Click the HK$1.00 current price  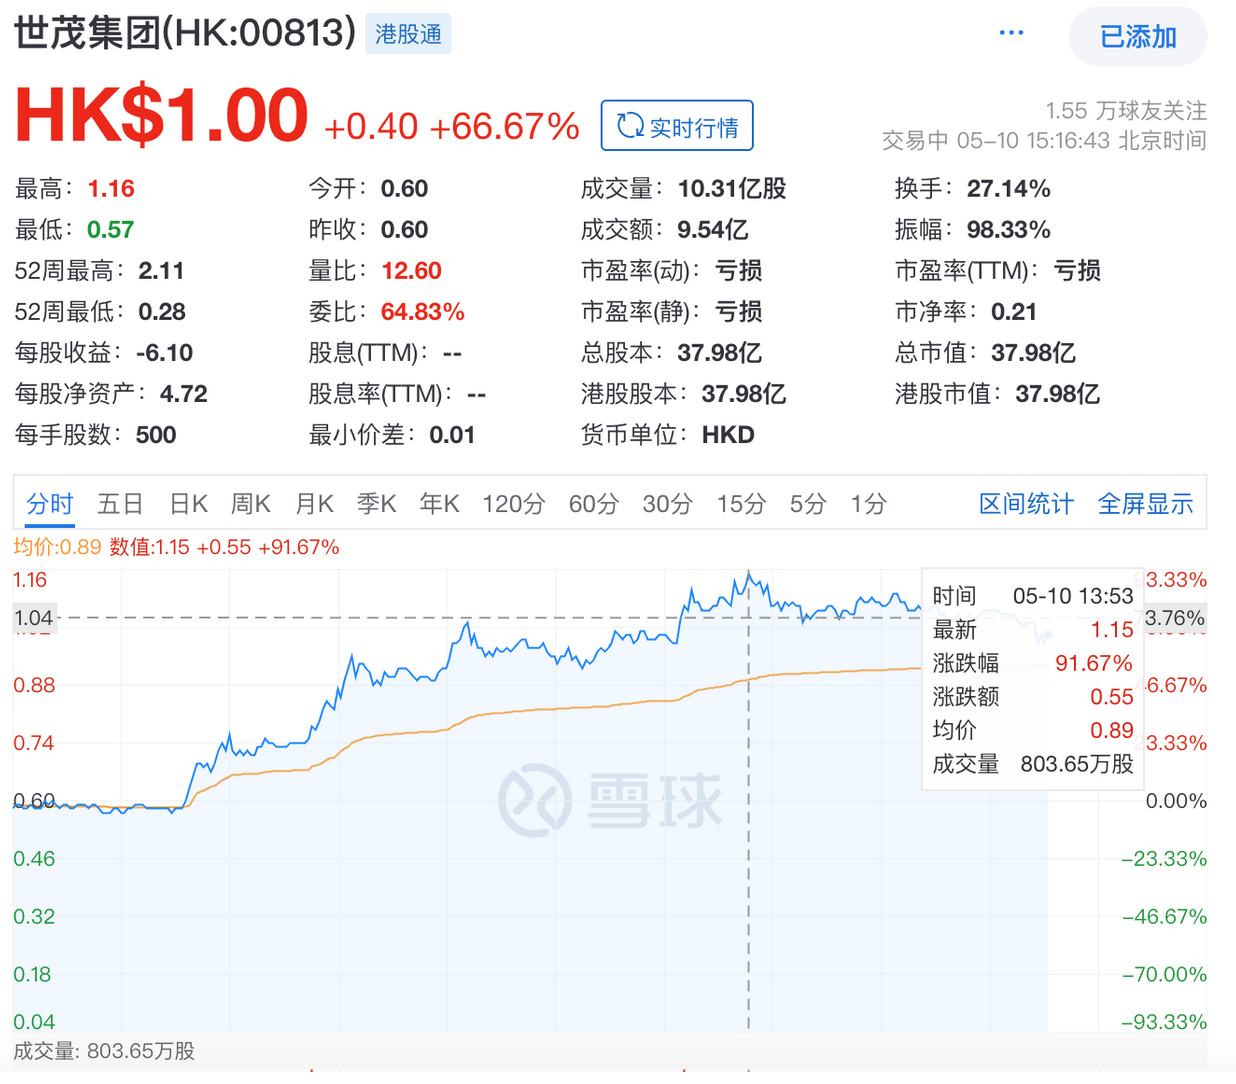[x=161, y=115]
